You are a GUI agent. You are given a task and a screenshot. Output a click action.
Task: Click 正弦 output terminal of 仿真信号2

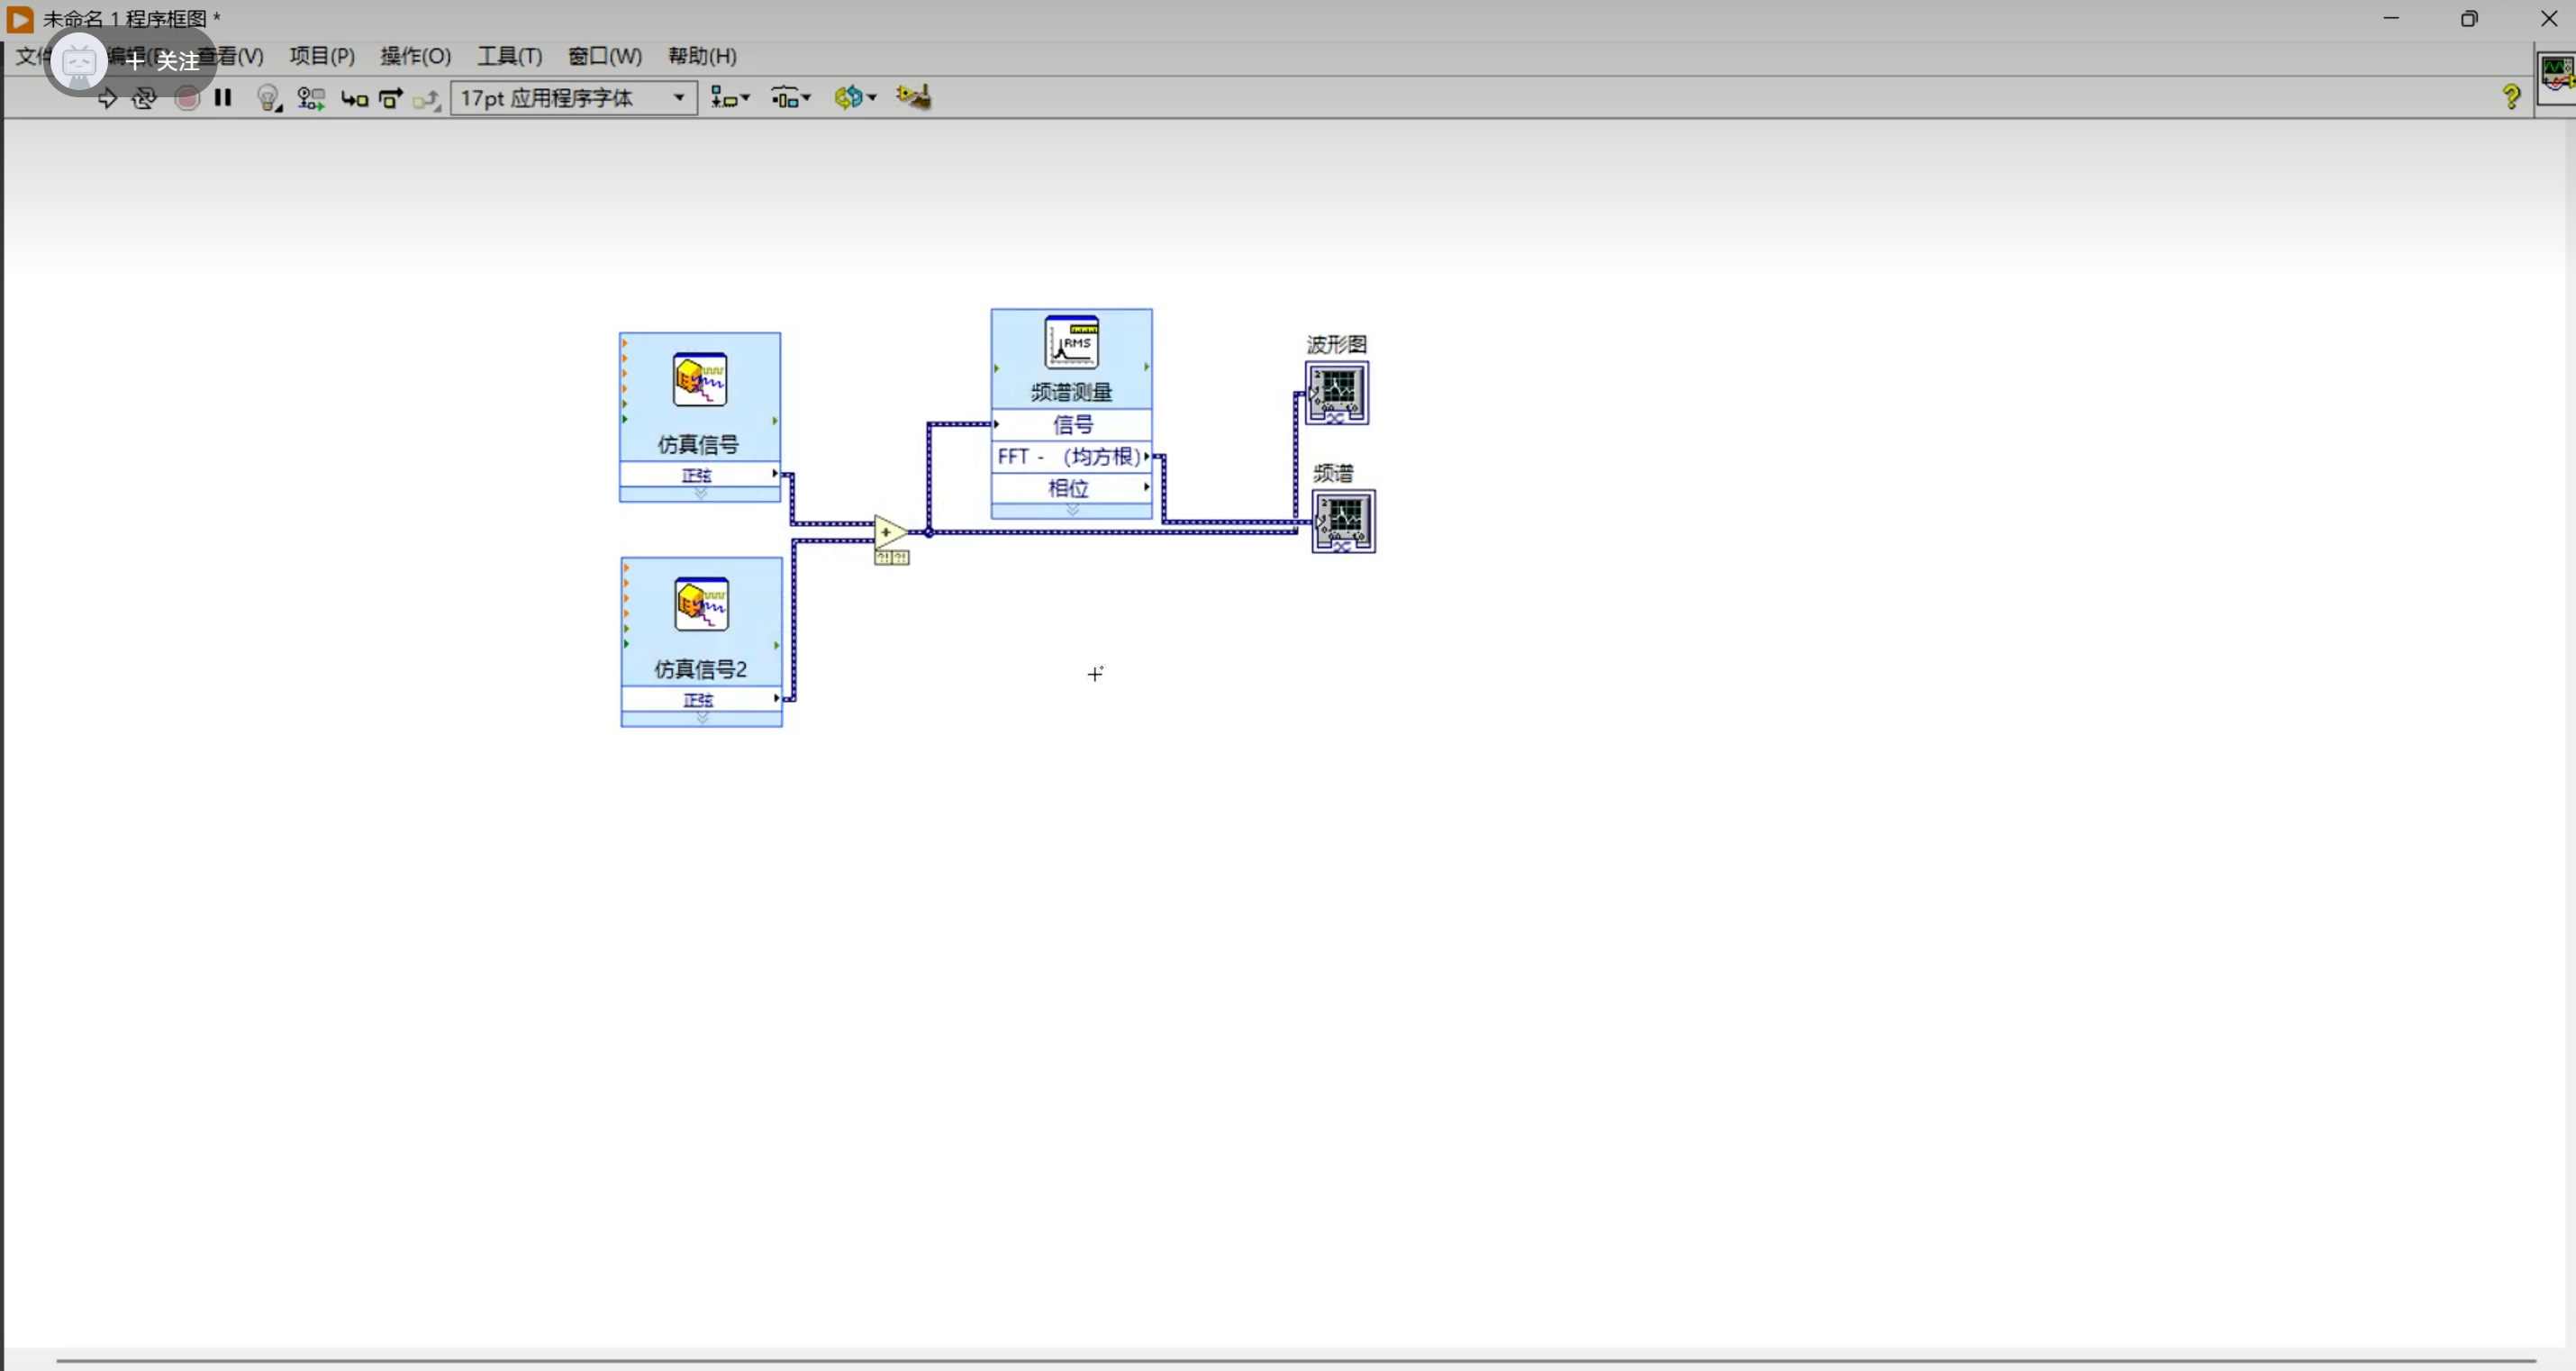click(702, 700)
